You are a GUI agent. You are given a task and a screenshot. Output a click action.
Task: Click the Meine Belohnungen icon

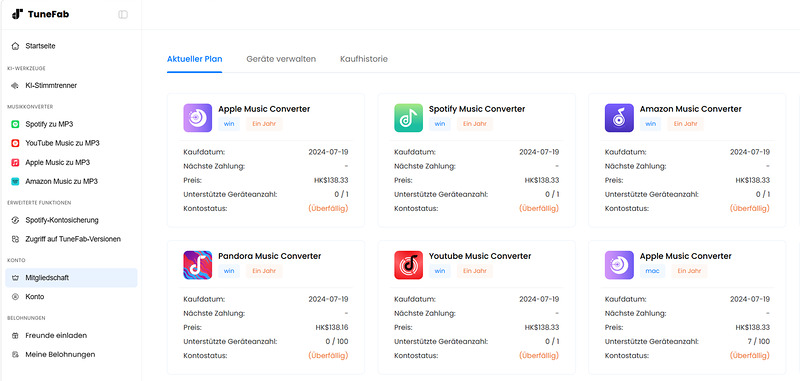pyautogui.click(x=15, y=354)
